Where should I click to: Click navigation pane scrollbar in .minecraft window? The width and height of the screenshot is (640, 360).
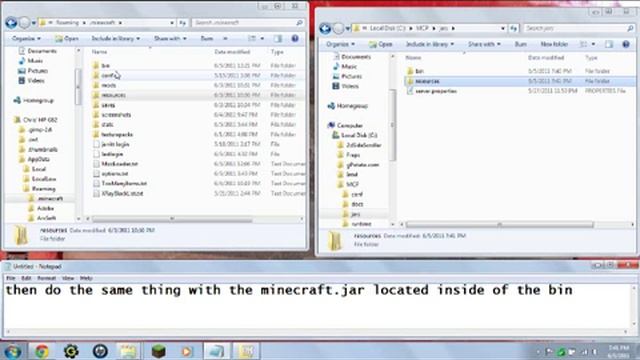coord(78,86)
